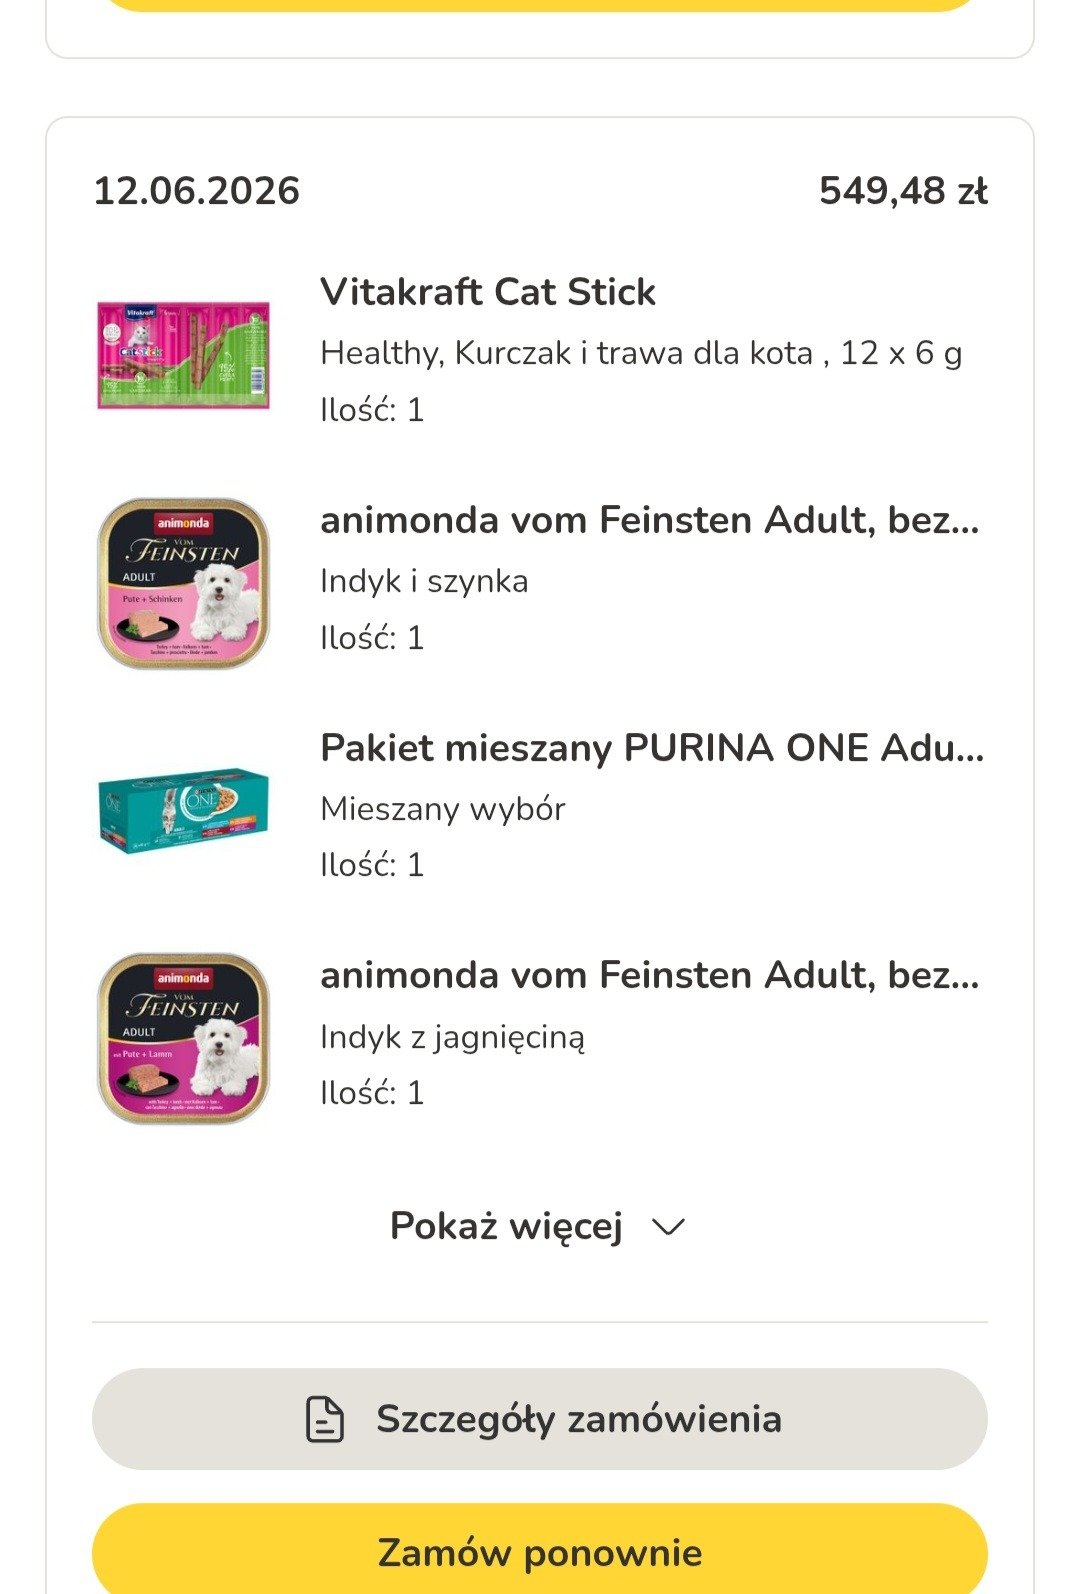Image resolution: width=1080 pixels, height=1594 pixels.
Task: Open the Vitakraft Cat Stick product image
Action: click(x=183, y=355)
